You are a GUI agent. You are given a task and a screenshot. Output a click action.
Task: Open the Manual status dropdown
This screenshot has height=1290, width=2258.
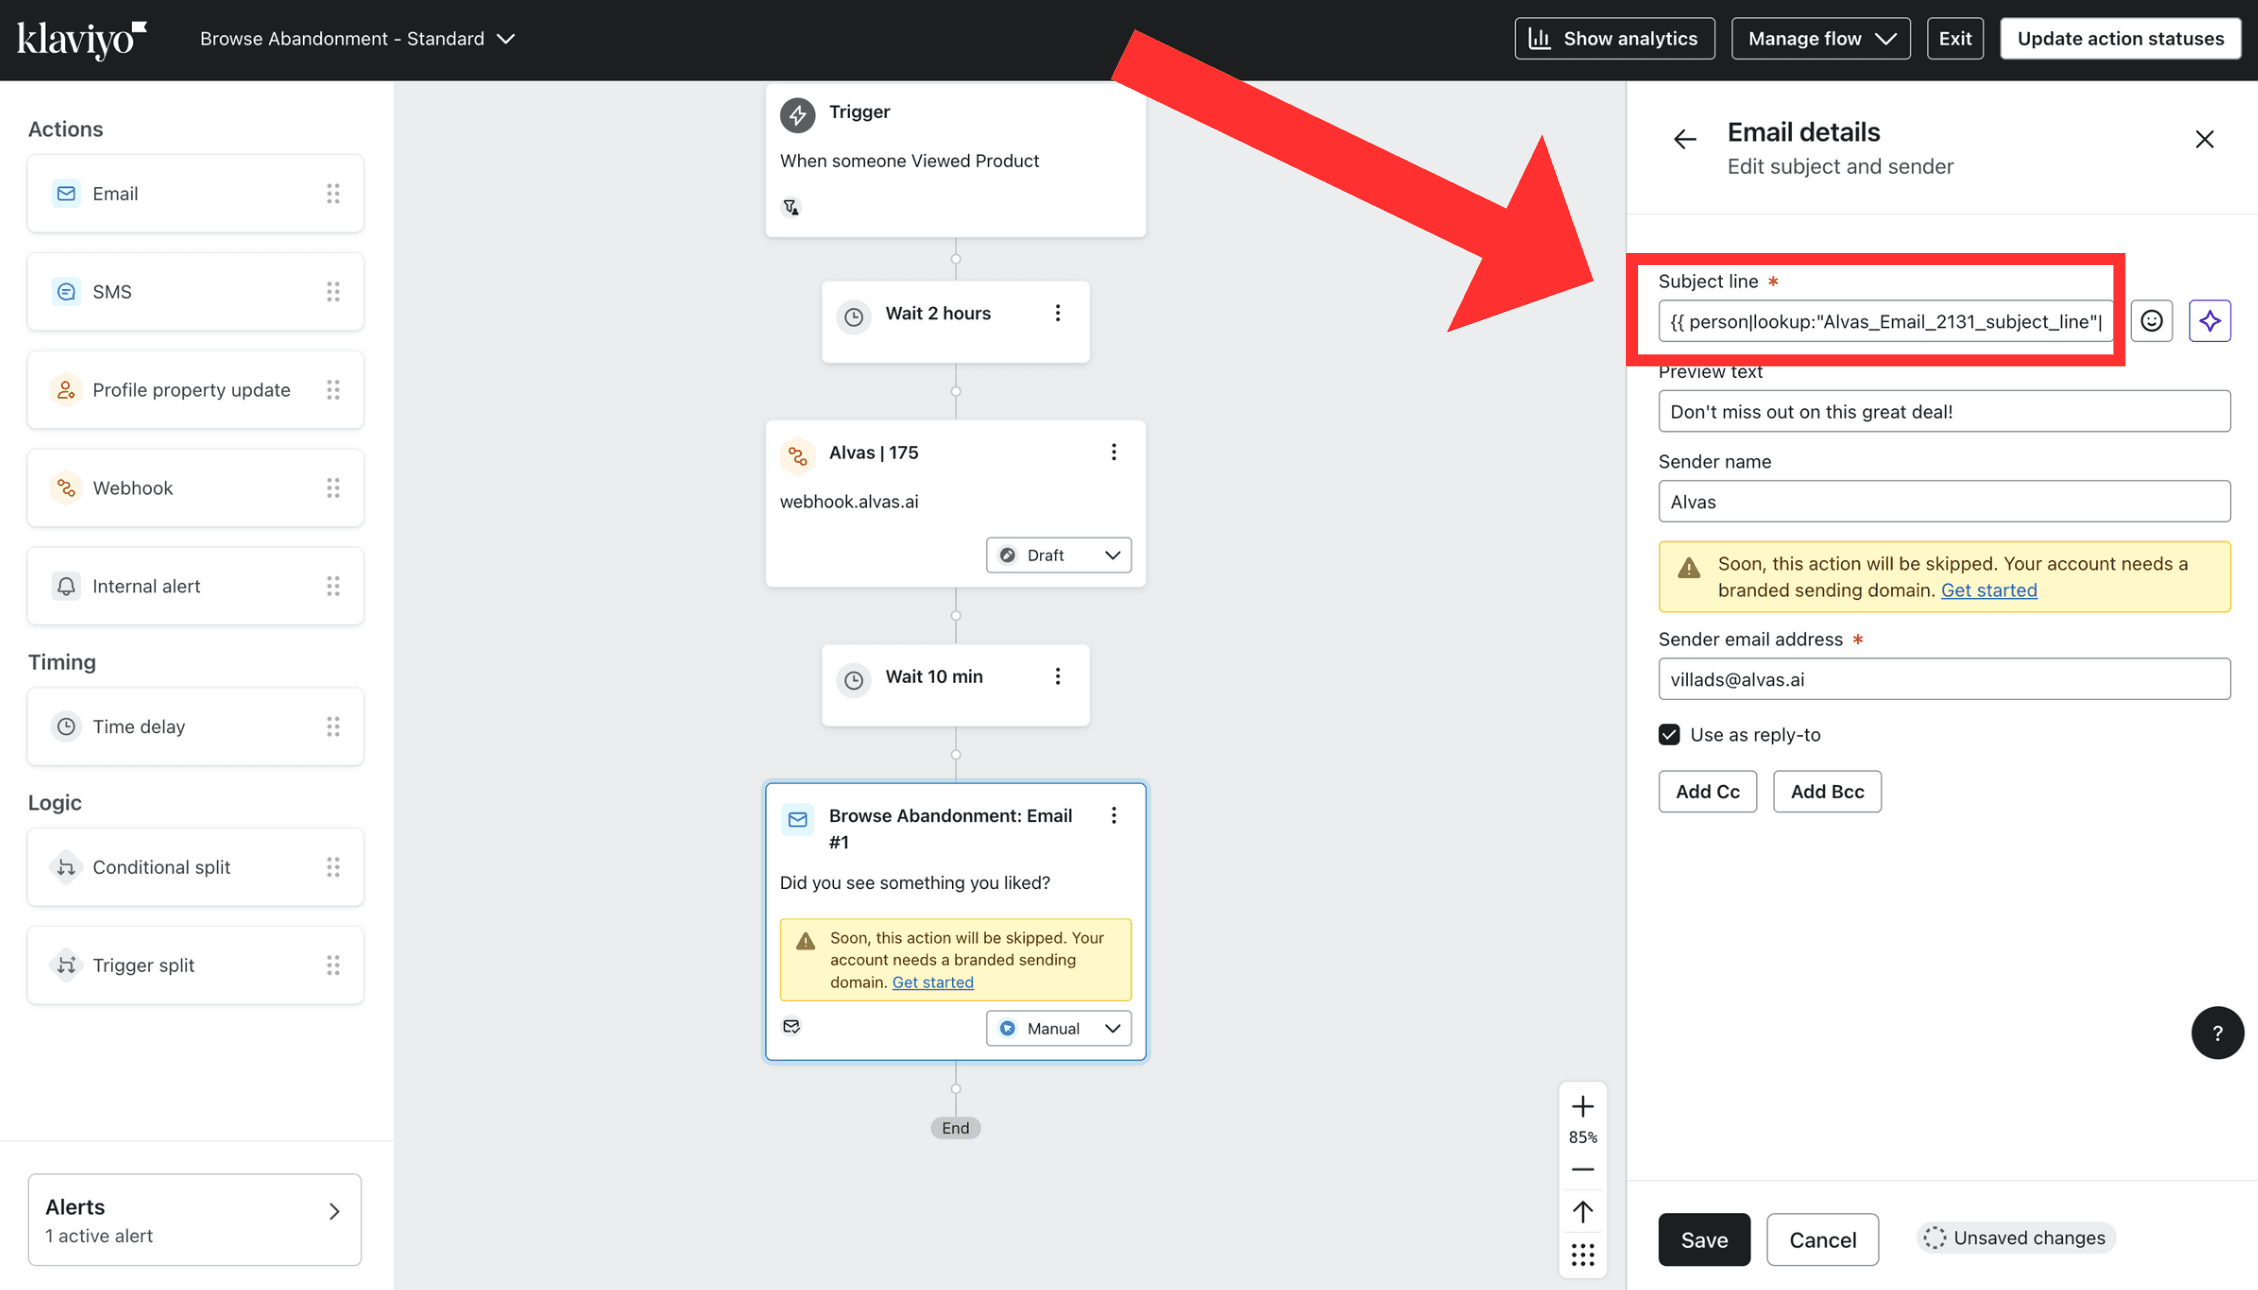pyautogui.click(x=1058, y=1028)
